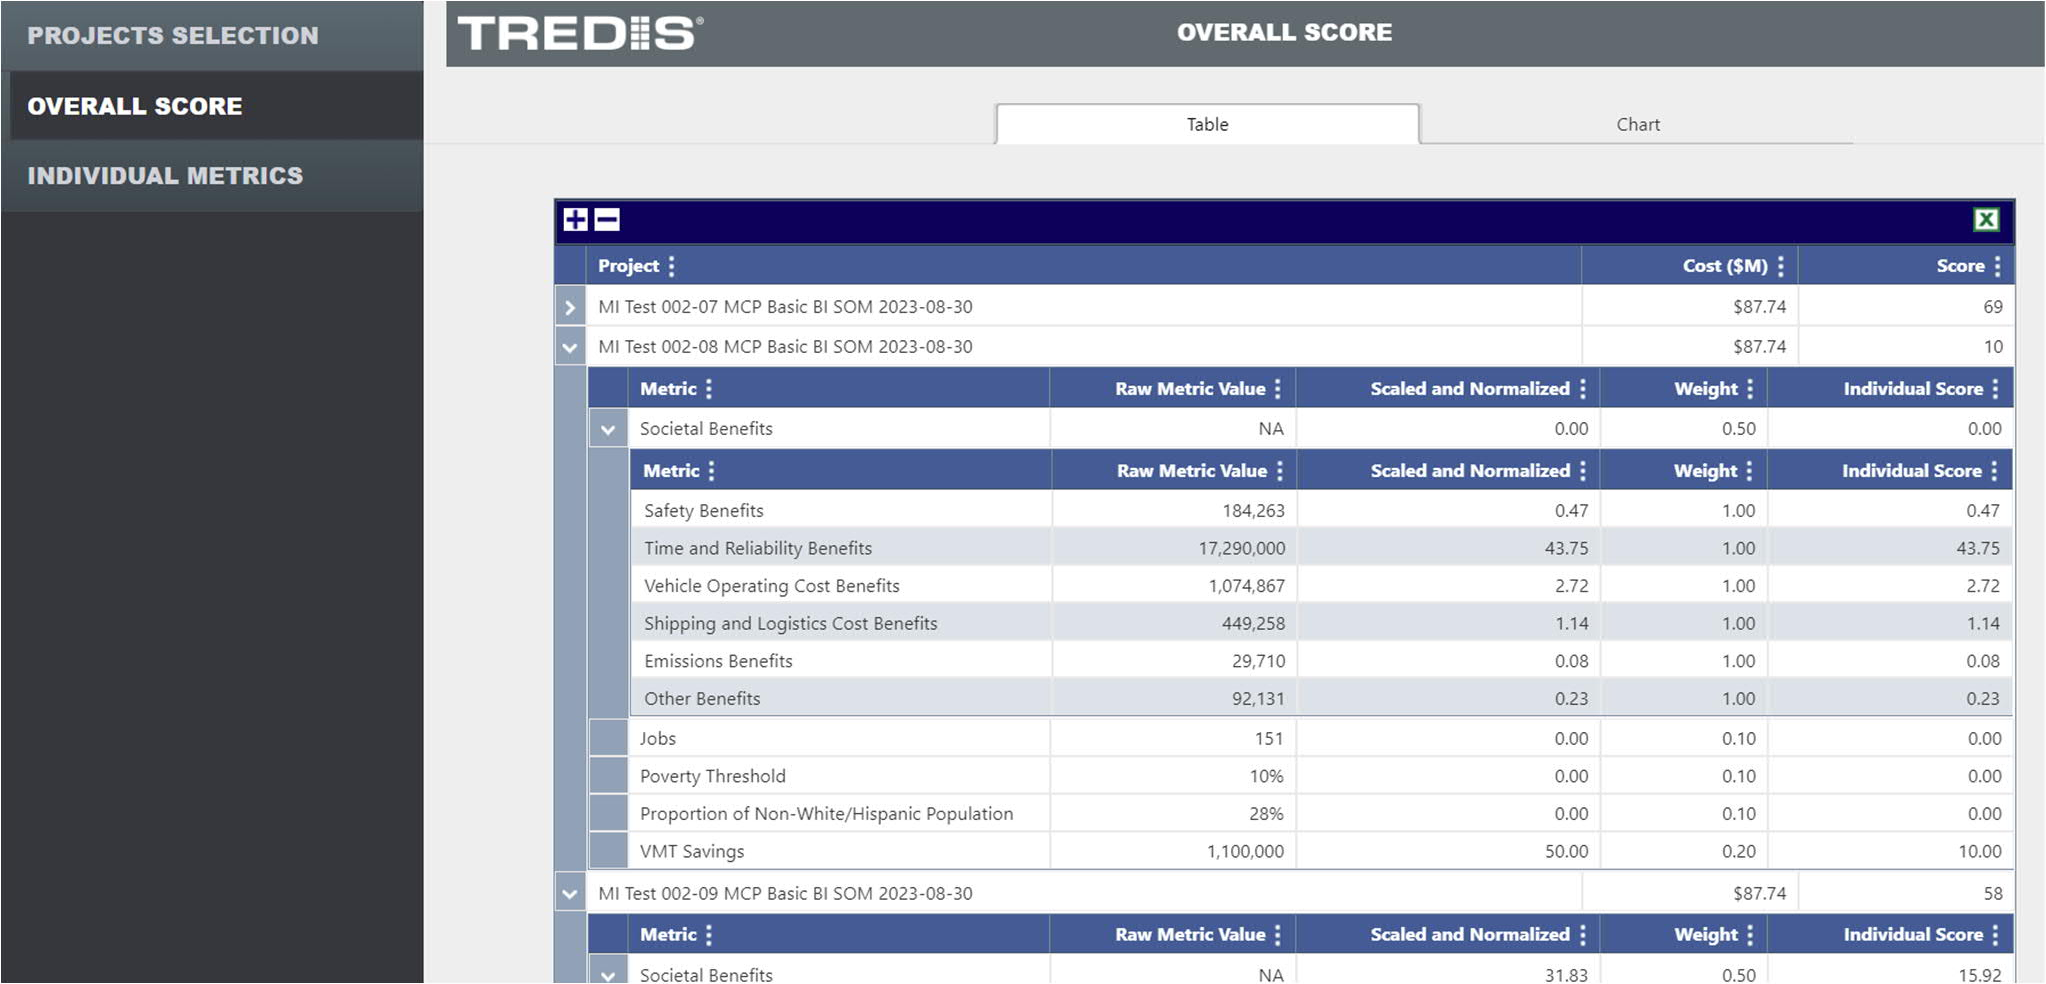Click the MI Test 002-08 project name
This screenshot has width=2046, height=984.
(x=785, y=347)
